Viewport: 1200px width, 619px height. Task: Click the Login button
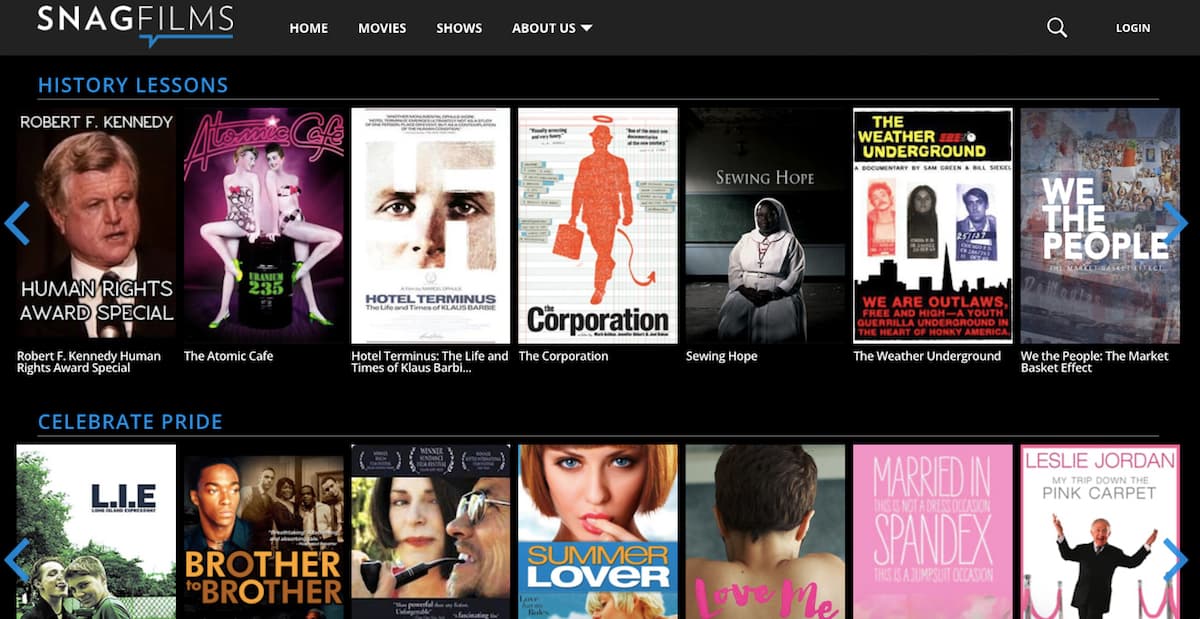(x=1132, y=28)
